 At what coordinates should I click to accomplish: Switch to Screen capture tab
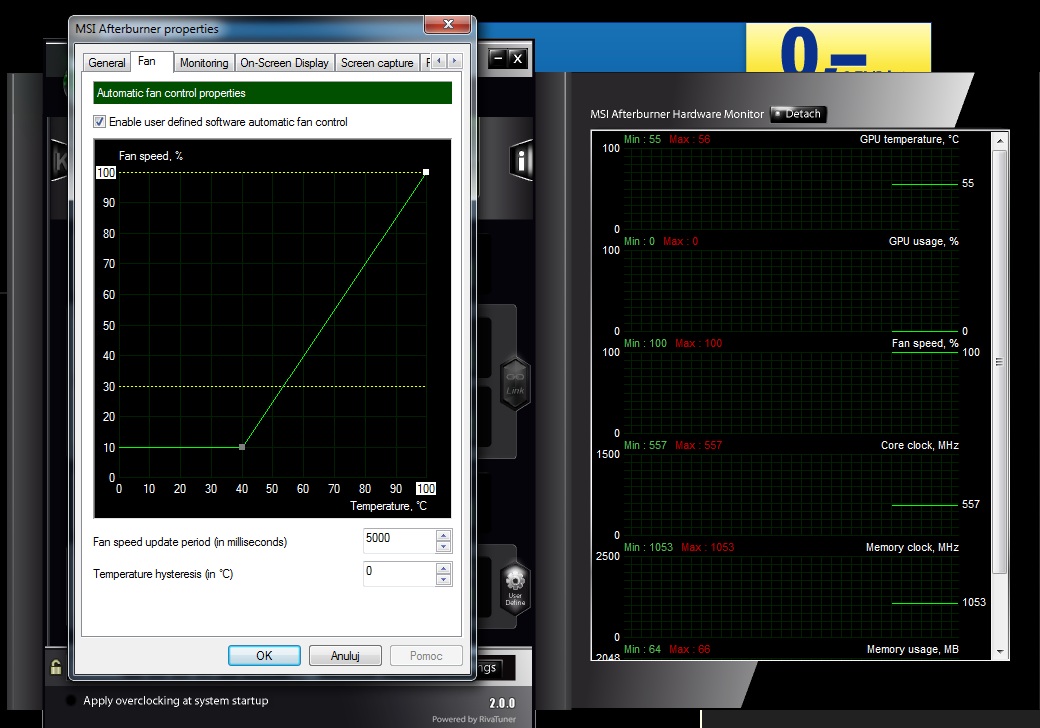click(377, 63)
